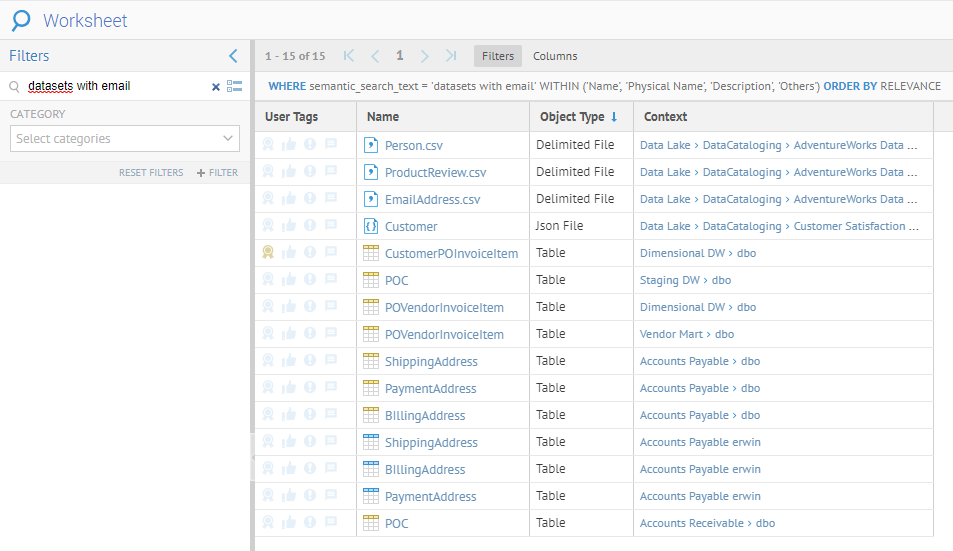Click the + FILTER button
The width and height of the screenshot is (953, 551).
tap(217, 173)
